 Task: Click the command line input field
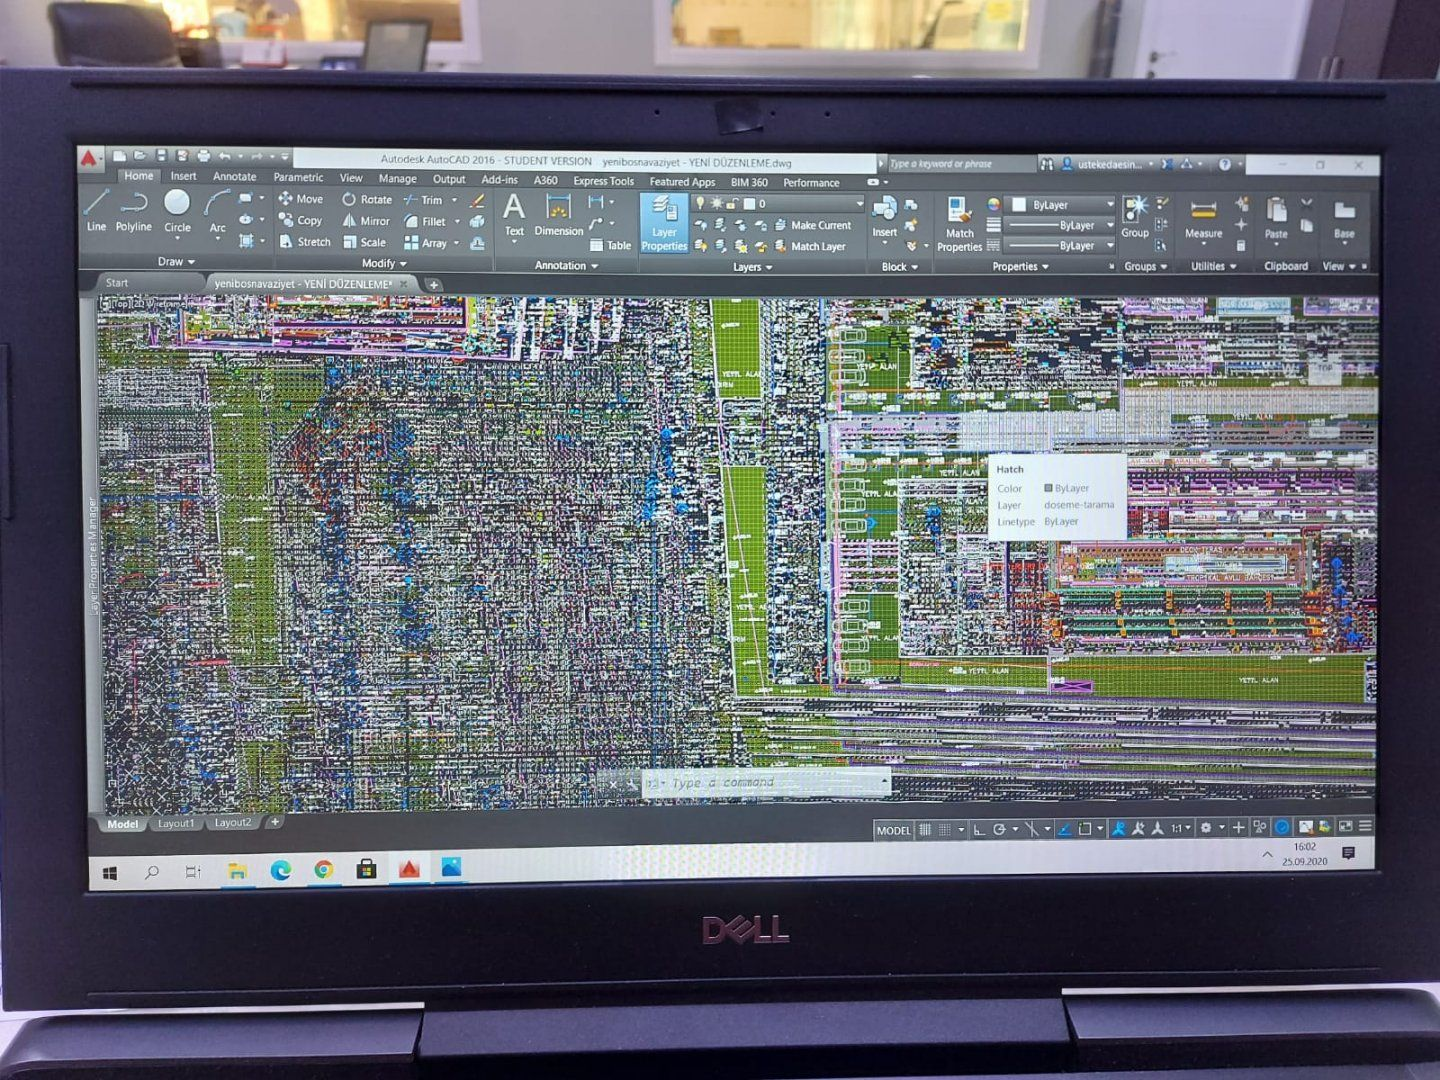click(765, 783)
